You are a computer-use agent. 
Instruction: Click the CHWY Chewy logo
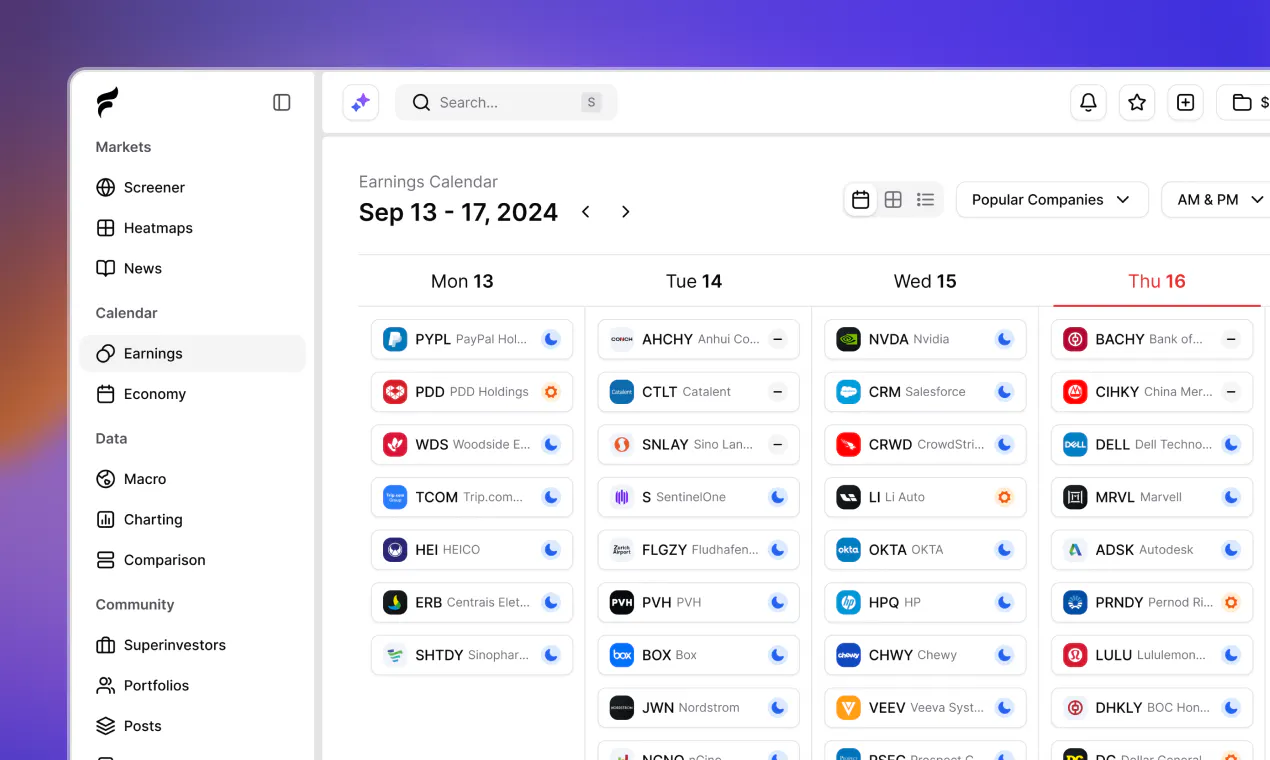click(x=849, y=655)
